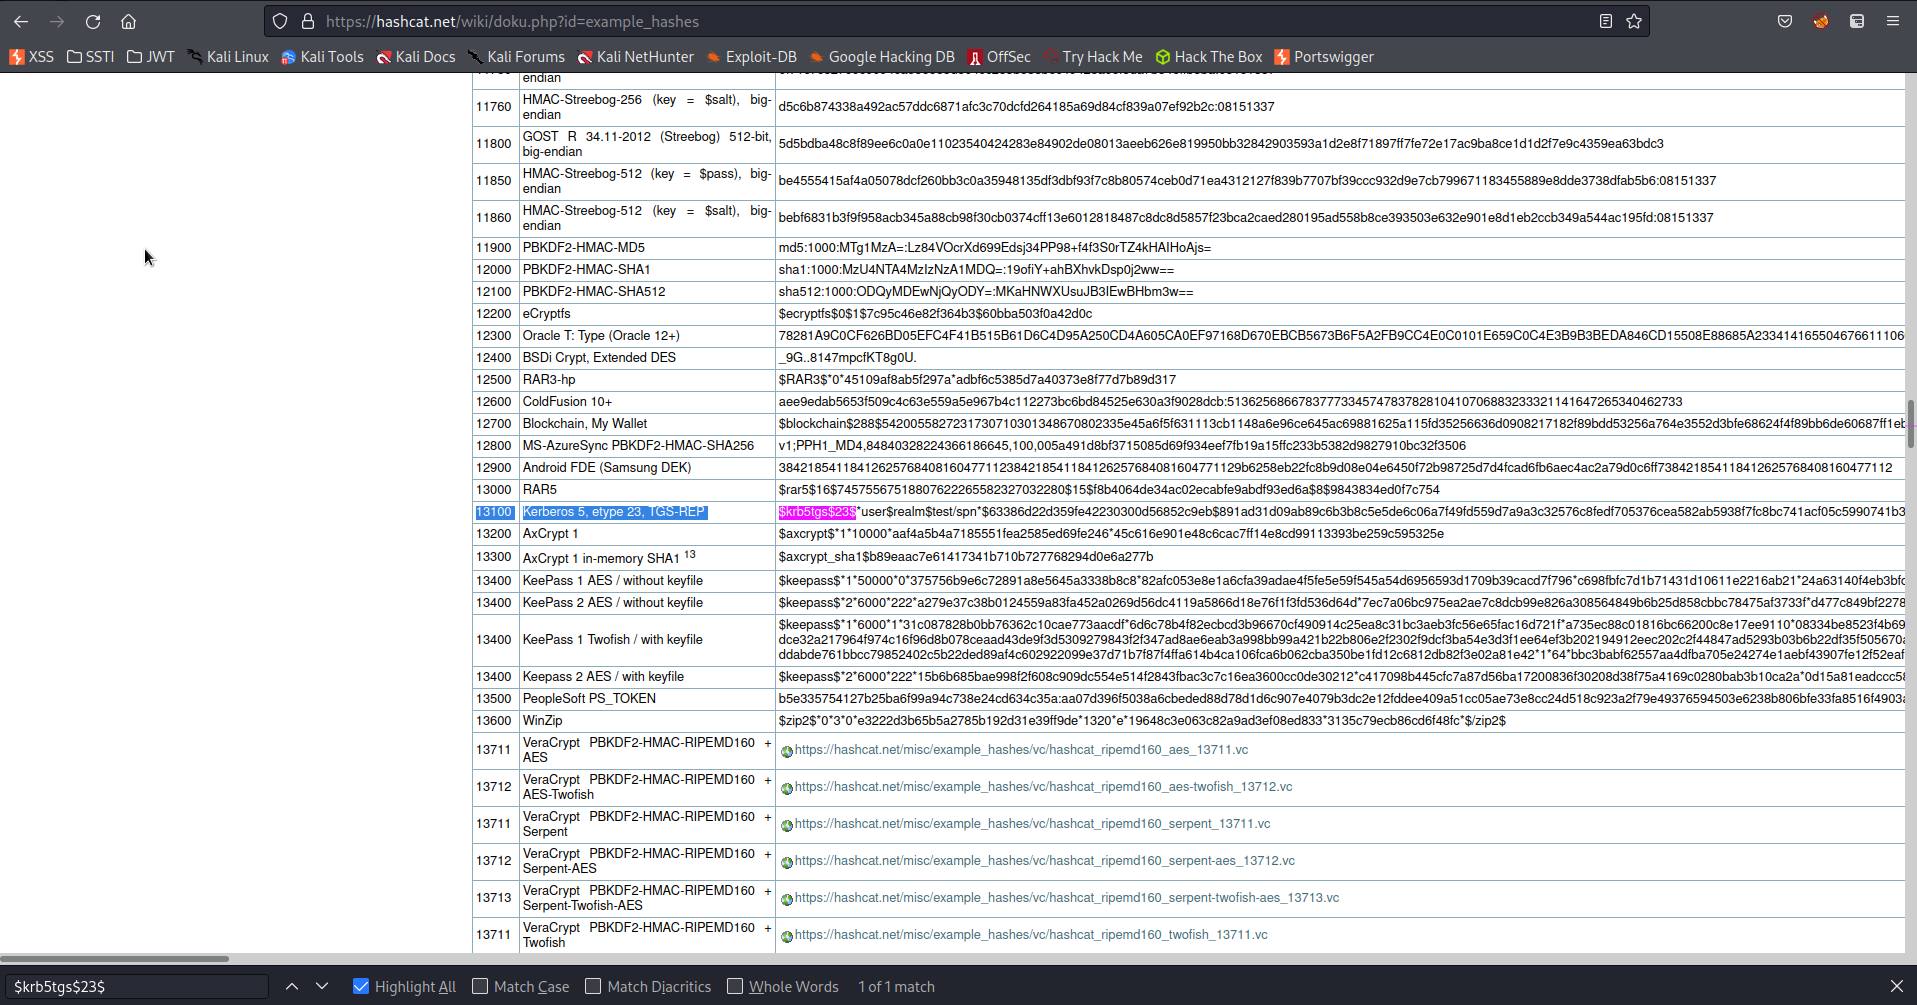Click hash mode 13100 cell
The height and width of the screenshot is (1005, 1917).
point(494,512)
